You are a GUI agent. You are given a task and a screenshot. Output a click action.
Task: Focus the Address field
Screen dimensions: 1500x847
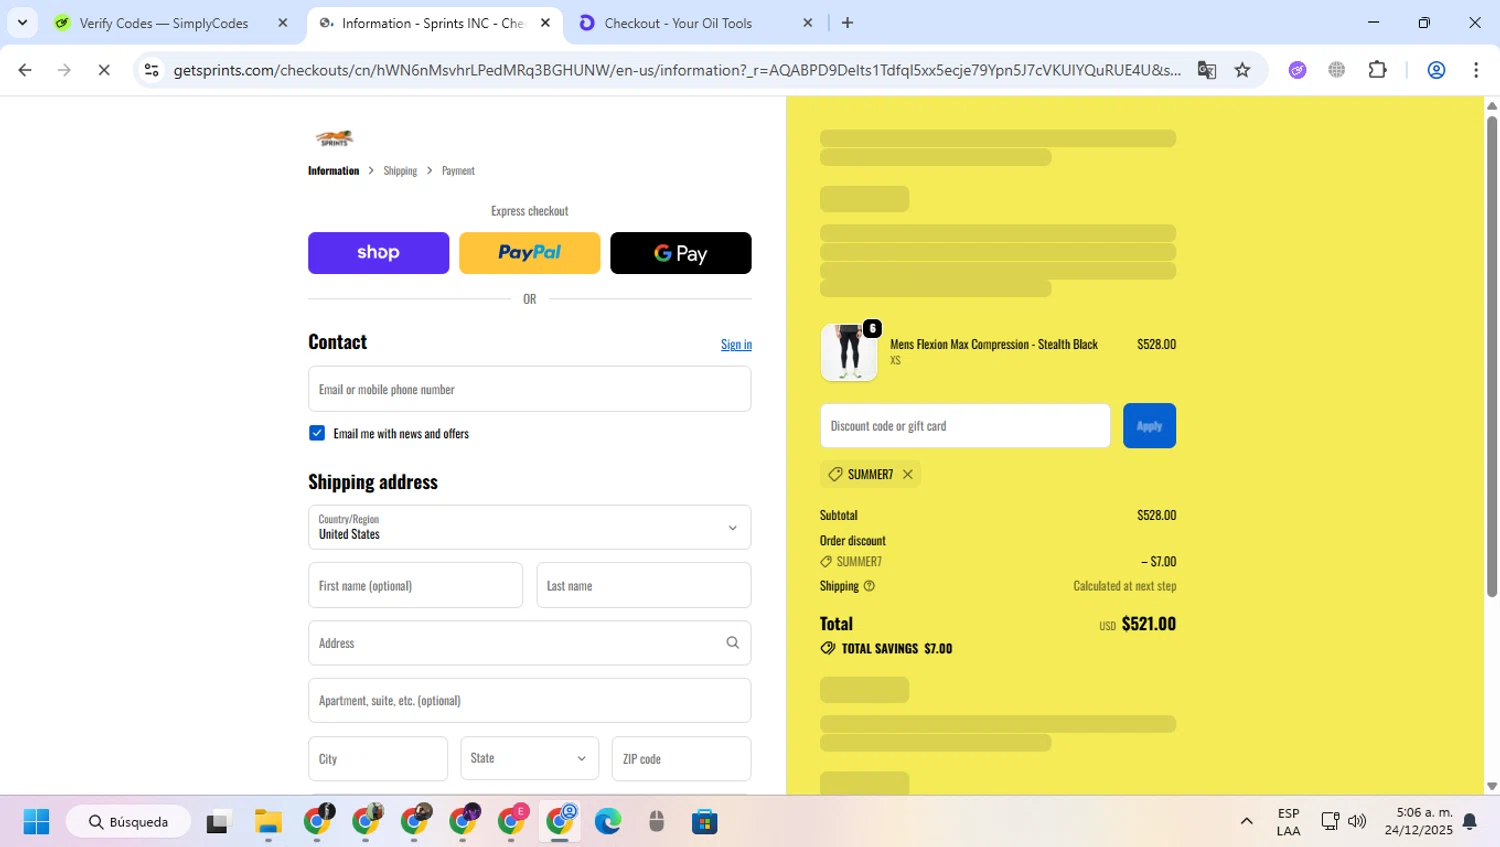point(529,643)
